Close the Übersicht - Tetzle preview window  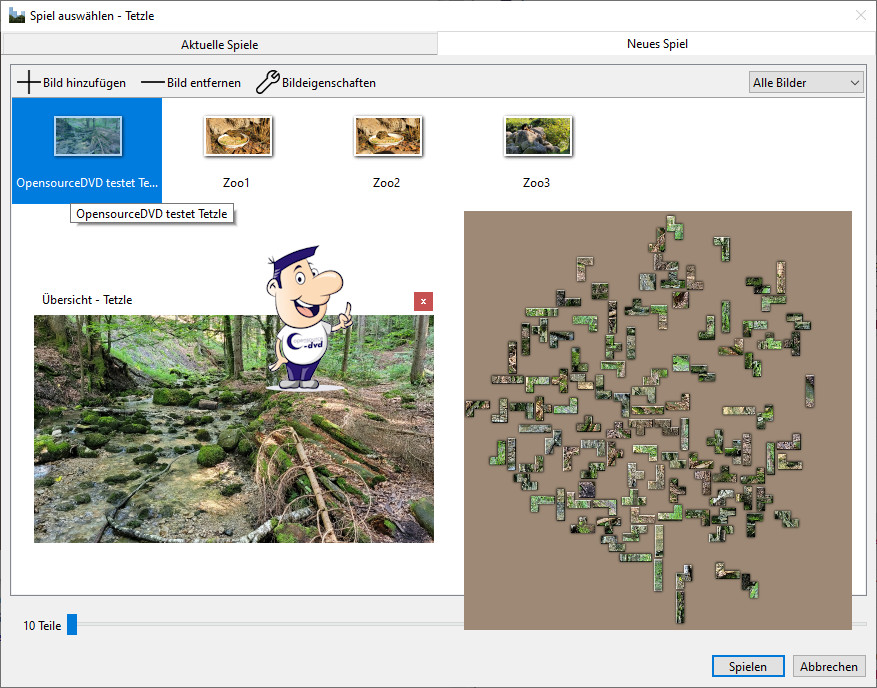click(x=423, y=301)
